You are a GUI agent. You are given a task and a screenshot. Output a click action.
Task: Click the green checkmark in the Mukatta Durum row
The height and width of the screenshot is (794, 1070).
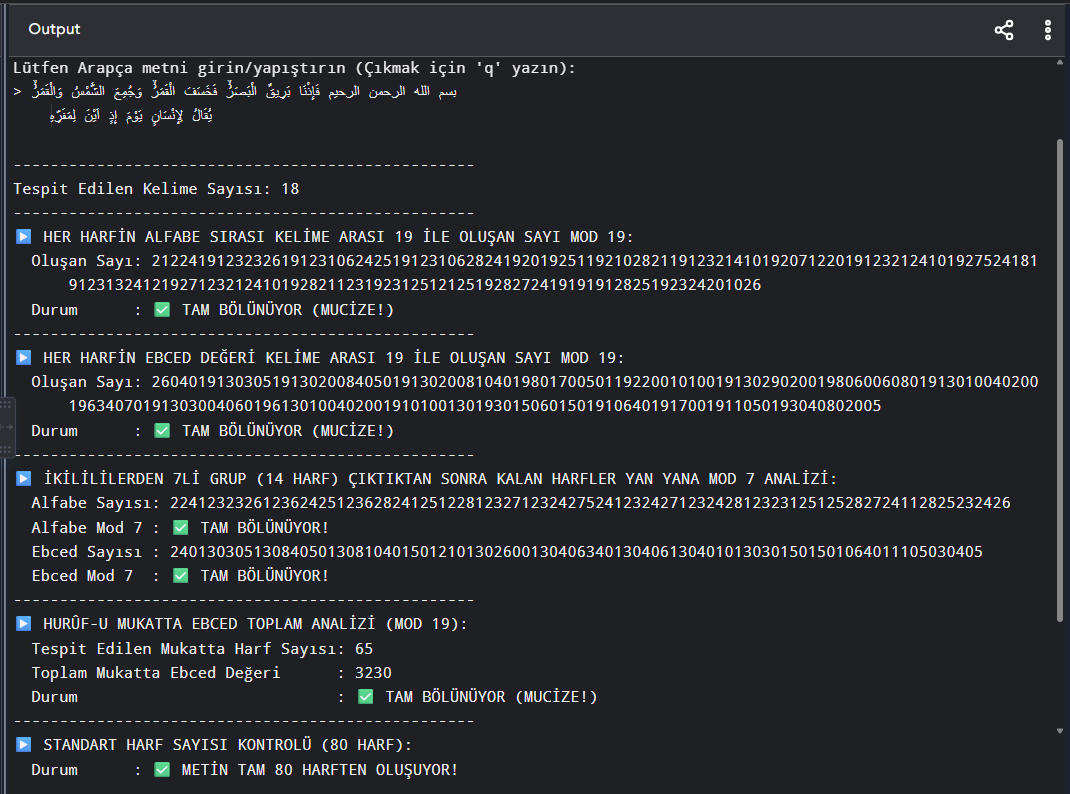click(366, 696)
